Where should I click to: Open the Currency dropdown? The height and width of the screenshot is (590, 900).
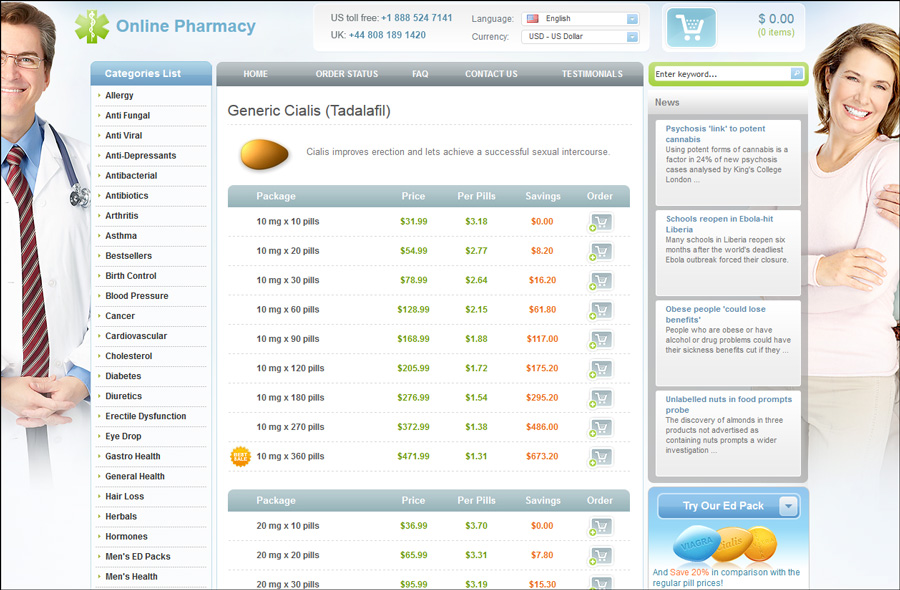(580, 37)
